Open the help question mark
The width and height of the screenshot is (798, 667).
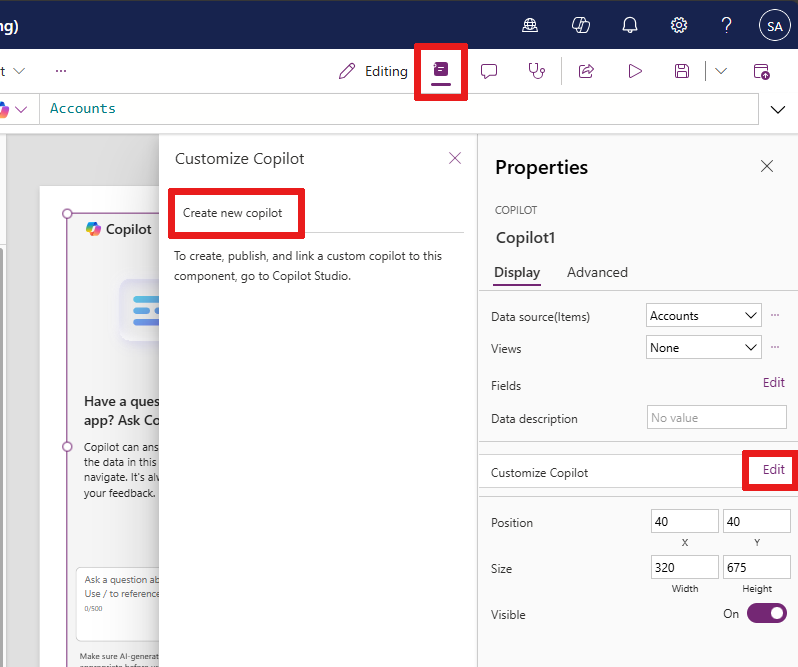click(727, 25)
